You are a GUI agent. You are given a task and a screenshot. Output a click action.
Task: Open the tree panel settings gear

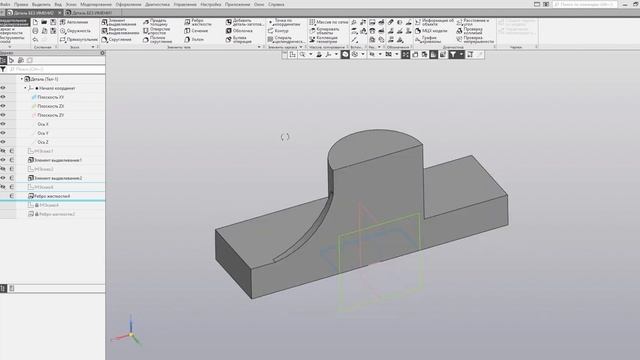click(102, 53)
